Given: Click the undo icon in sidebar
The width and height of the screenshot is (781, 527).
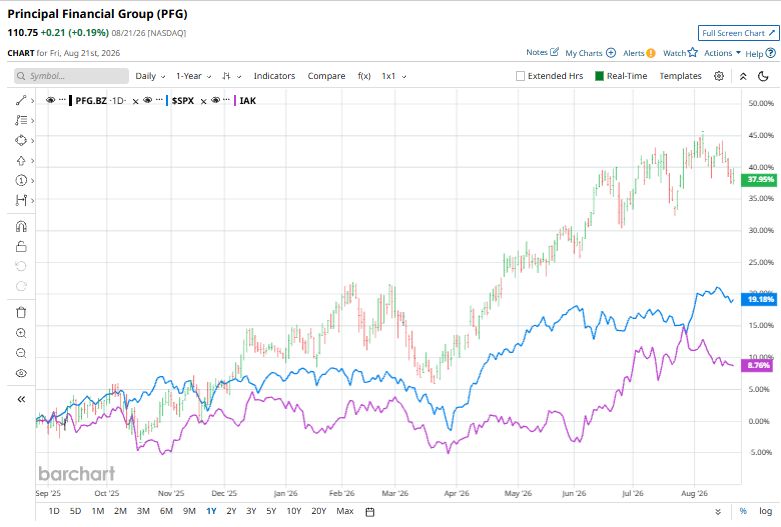Looking at the screenshot, I should pyautogui.click(x=21, y=266).
